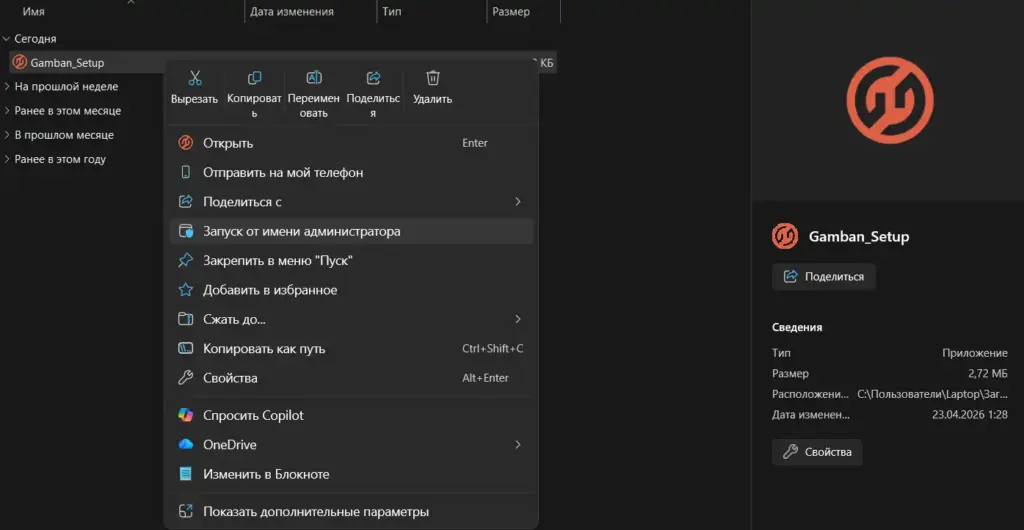Click the Gamban_Setup file icon in the file list
The width and height of the screenshot is (1024, 530).
click(20, 63)
